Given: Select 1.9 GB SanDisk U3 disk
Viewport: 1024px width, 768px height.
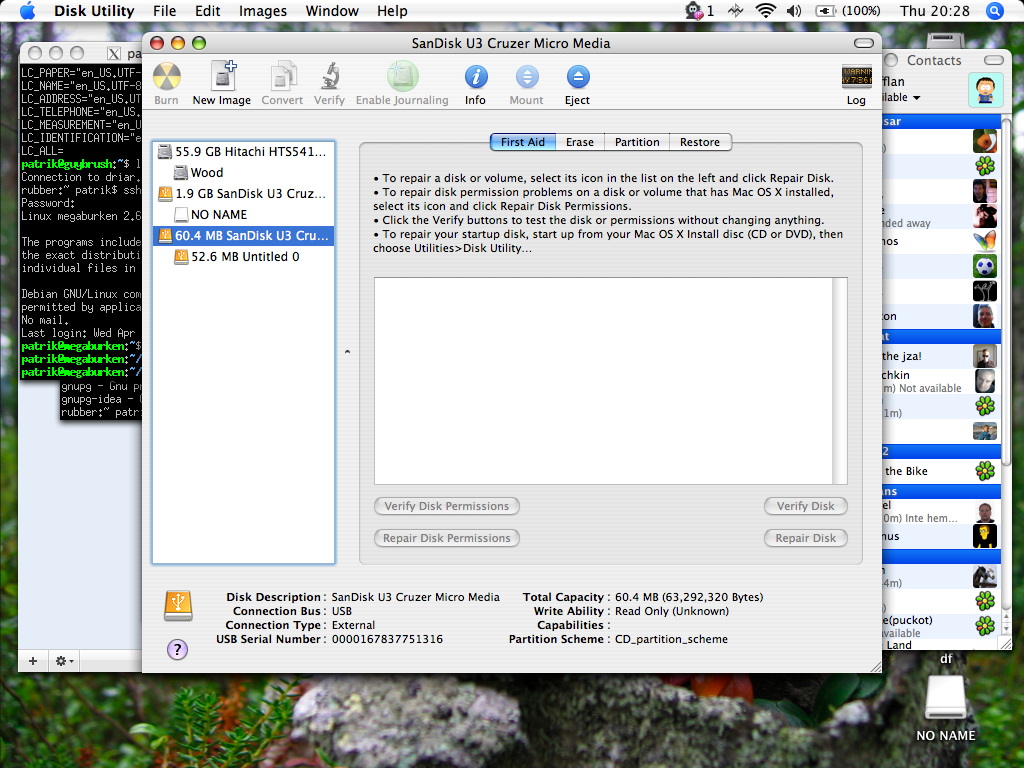Looking at the screenshot, I should pos(244,193).
